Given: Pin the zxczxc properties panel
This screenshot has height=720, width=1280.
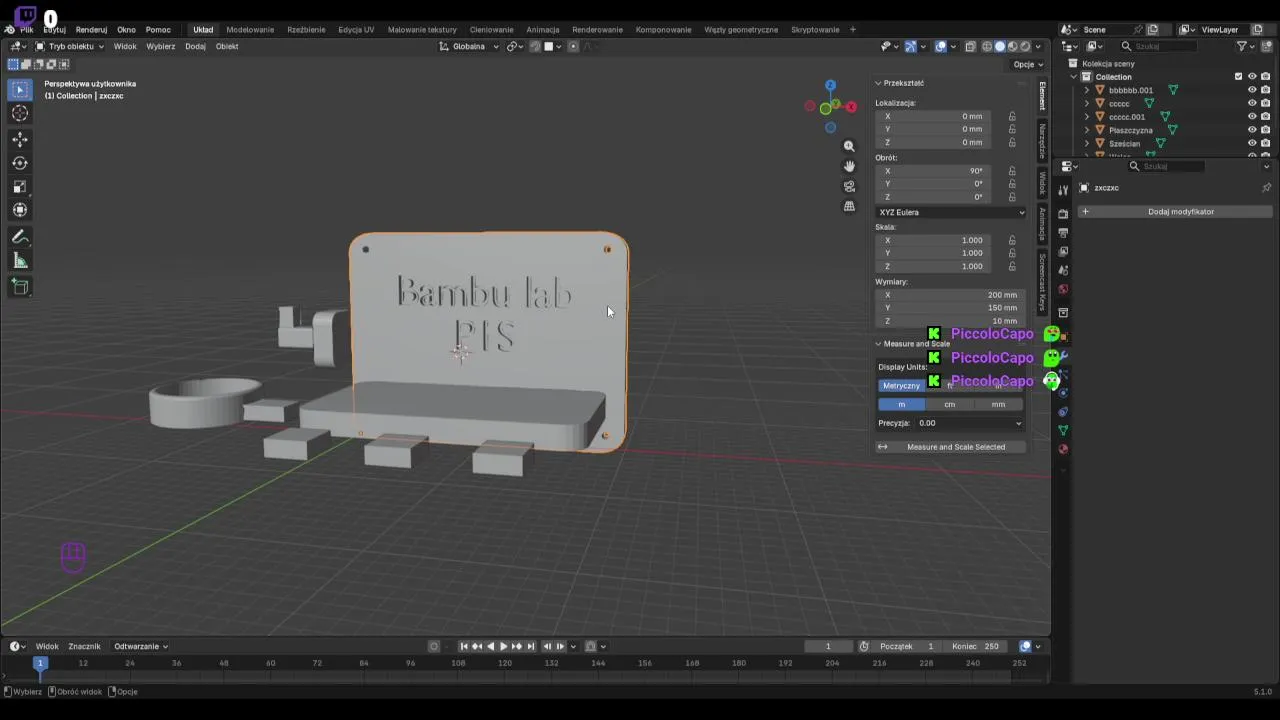Looking at the screenshot, I should point(1266,188).
